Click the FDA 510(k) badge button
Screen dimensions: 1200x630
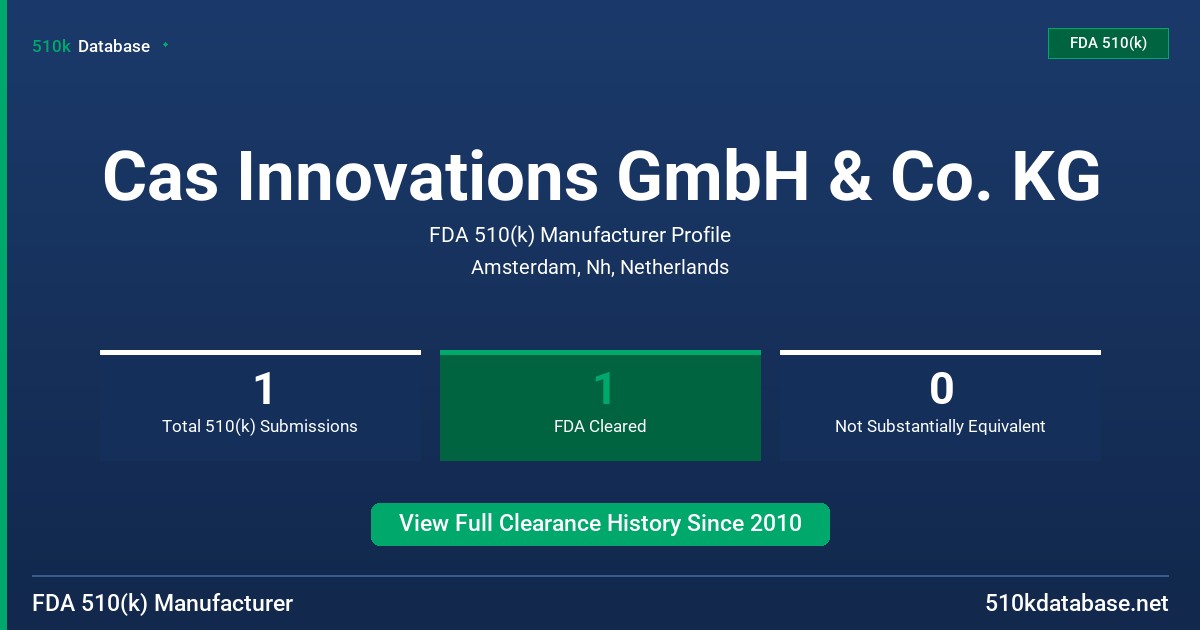[x=1108, y=43]
